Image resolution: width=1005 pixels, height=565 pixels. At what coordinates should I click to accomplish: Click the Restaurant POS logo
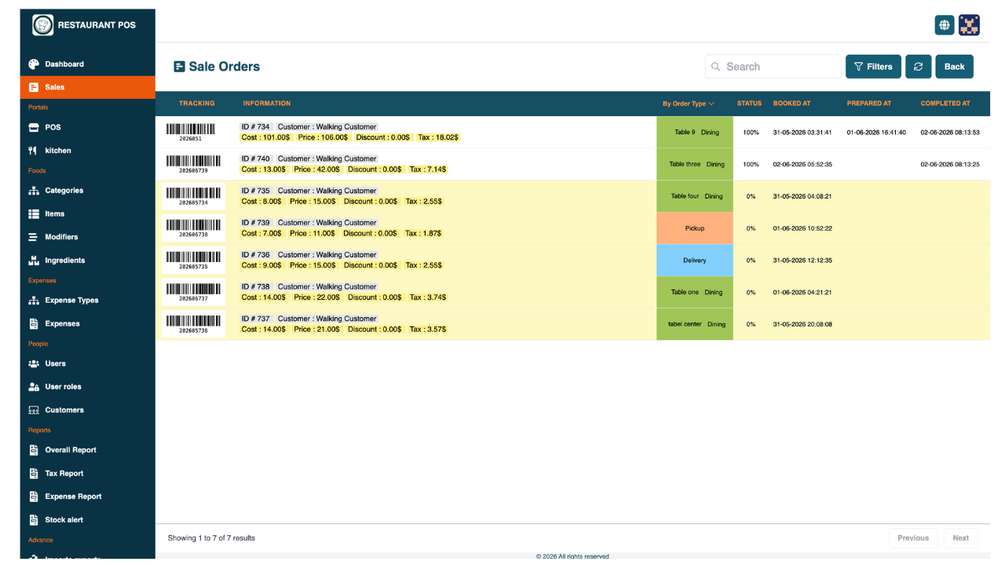tap(43, 25)
